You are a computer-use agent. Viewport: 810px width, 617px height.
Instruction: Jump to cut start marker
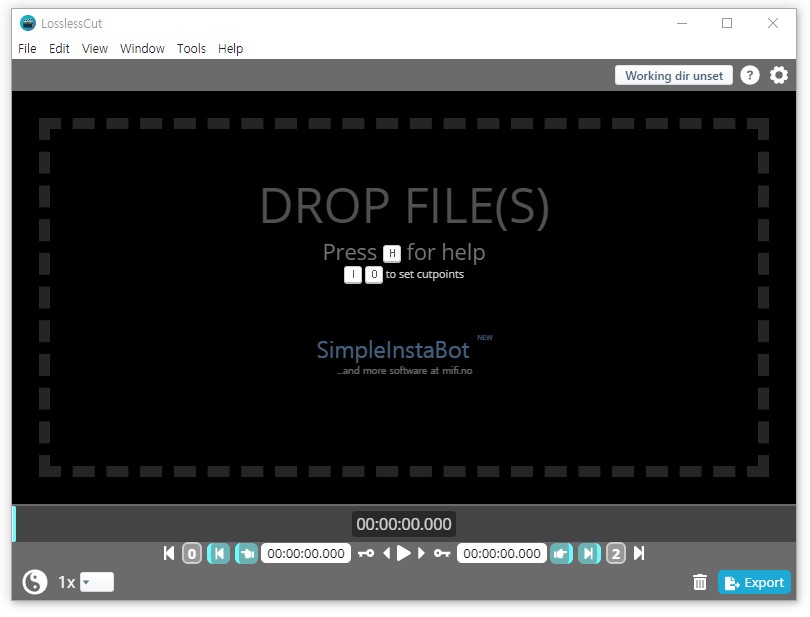[219, 553]
